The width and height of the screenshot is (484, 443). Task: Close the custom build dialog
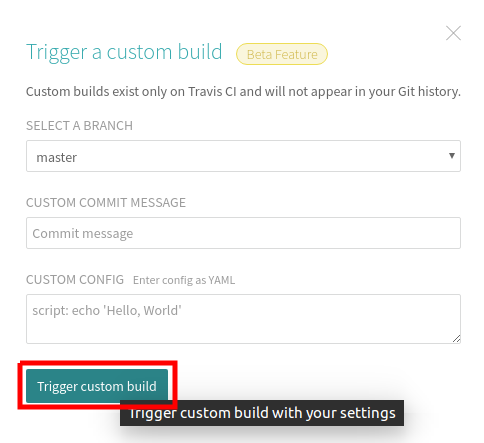453,33
